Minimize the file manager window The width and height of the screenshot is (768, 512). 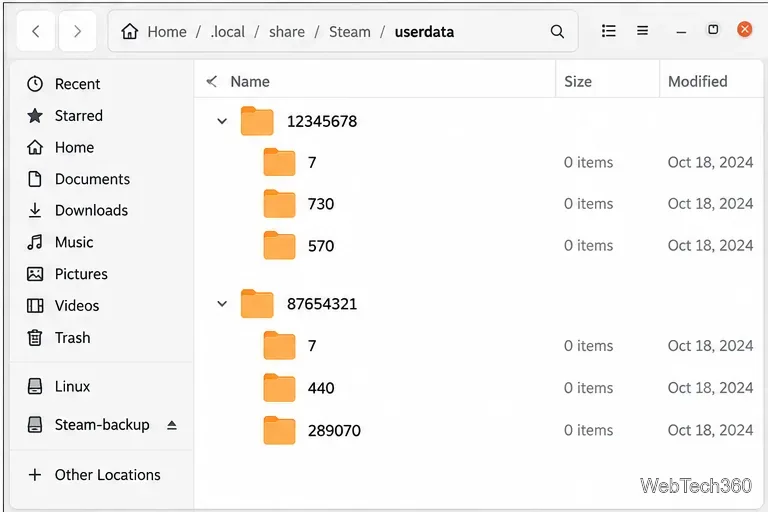(x=681, y=32)
